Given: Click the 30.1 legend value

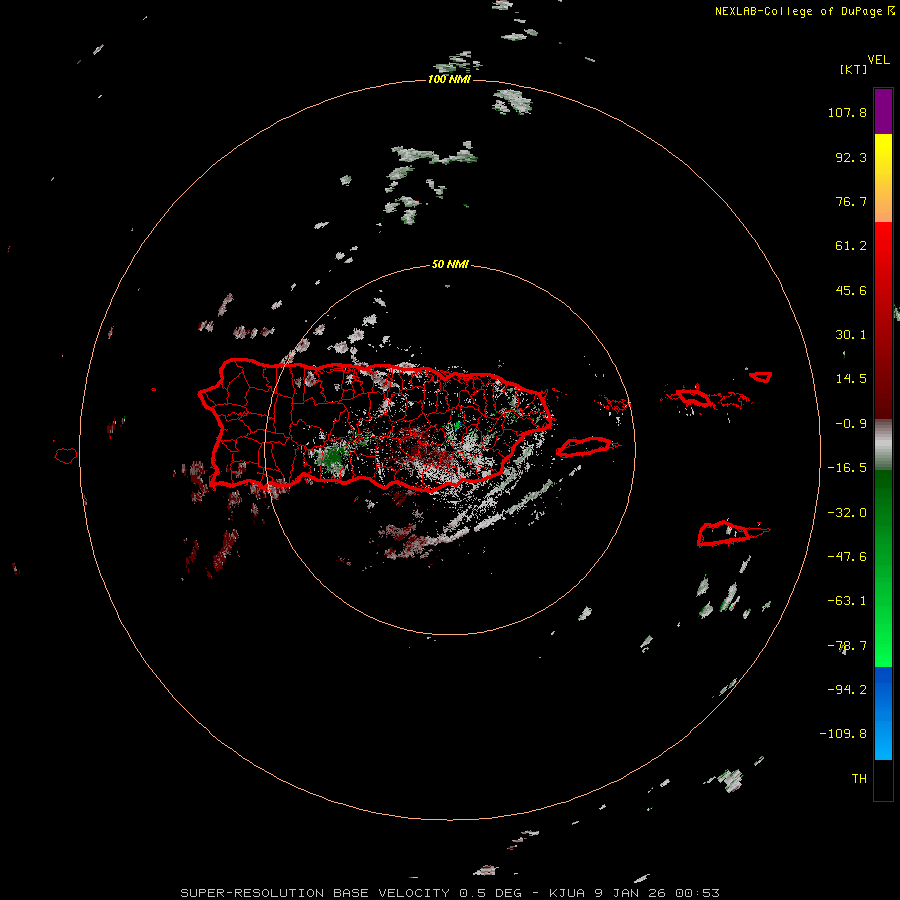Looking at the screenshot, I should (x=851, y=335).
